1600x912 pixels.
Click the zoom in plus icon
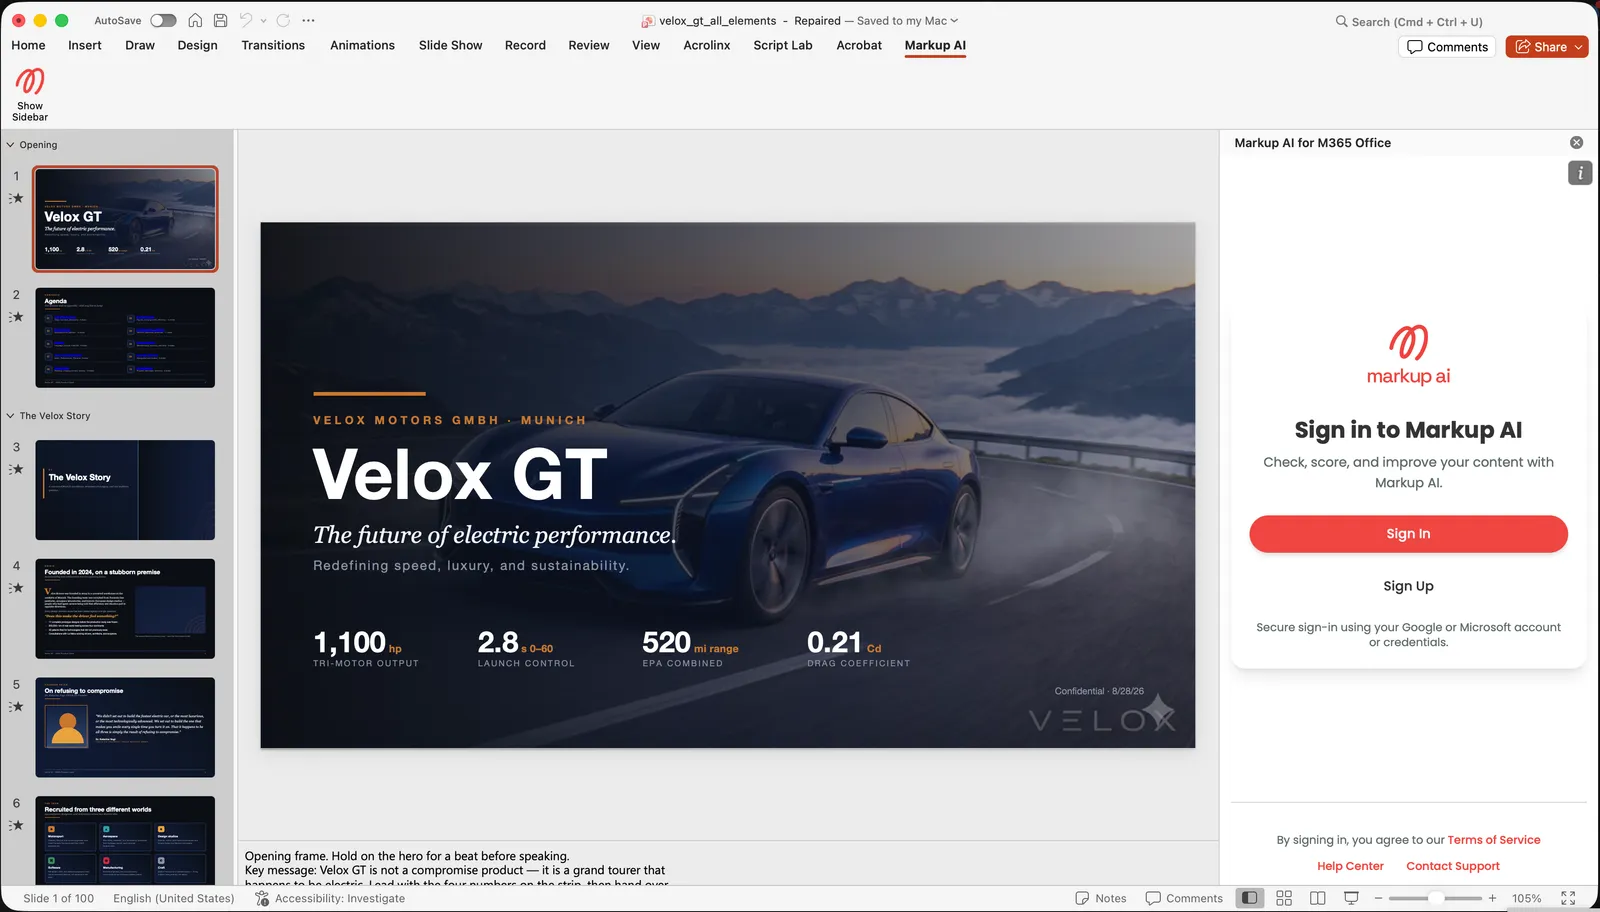(x=1492, y=898)
